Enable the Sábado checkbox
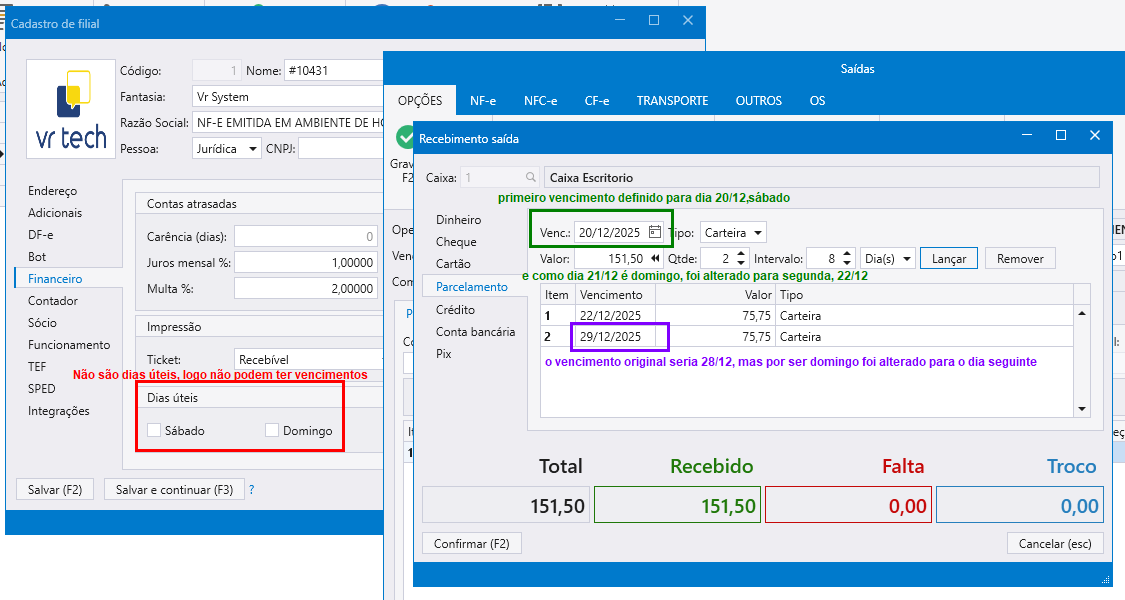 tap(154, 431)
